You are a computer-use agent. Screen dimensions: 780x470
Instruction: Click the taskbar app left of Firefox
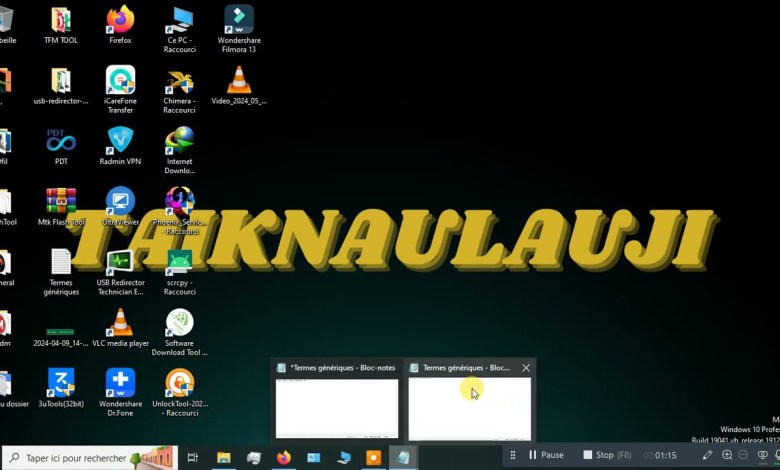[254, 457]
